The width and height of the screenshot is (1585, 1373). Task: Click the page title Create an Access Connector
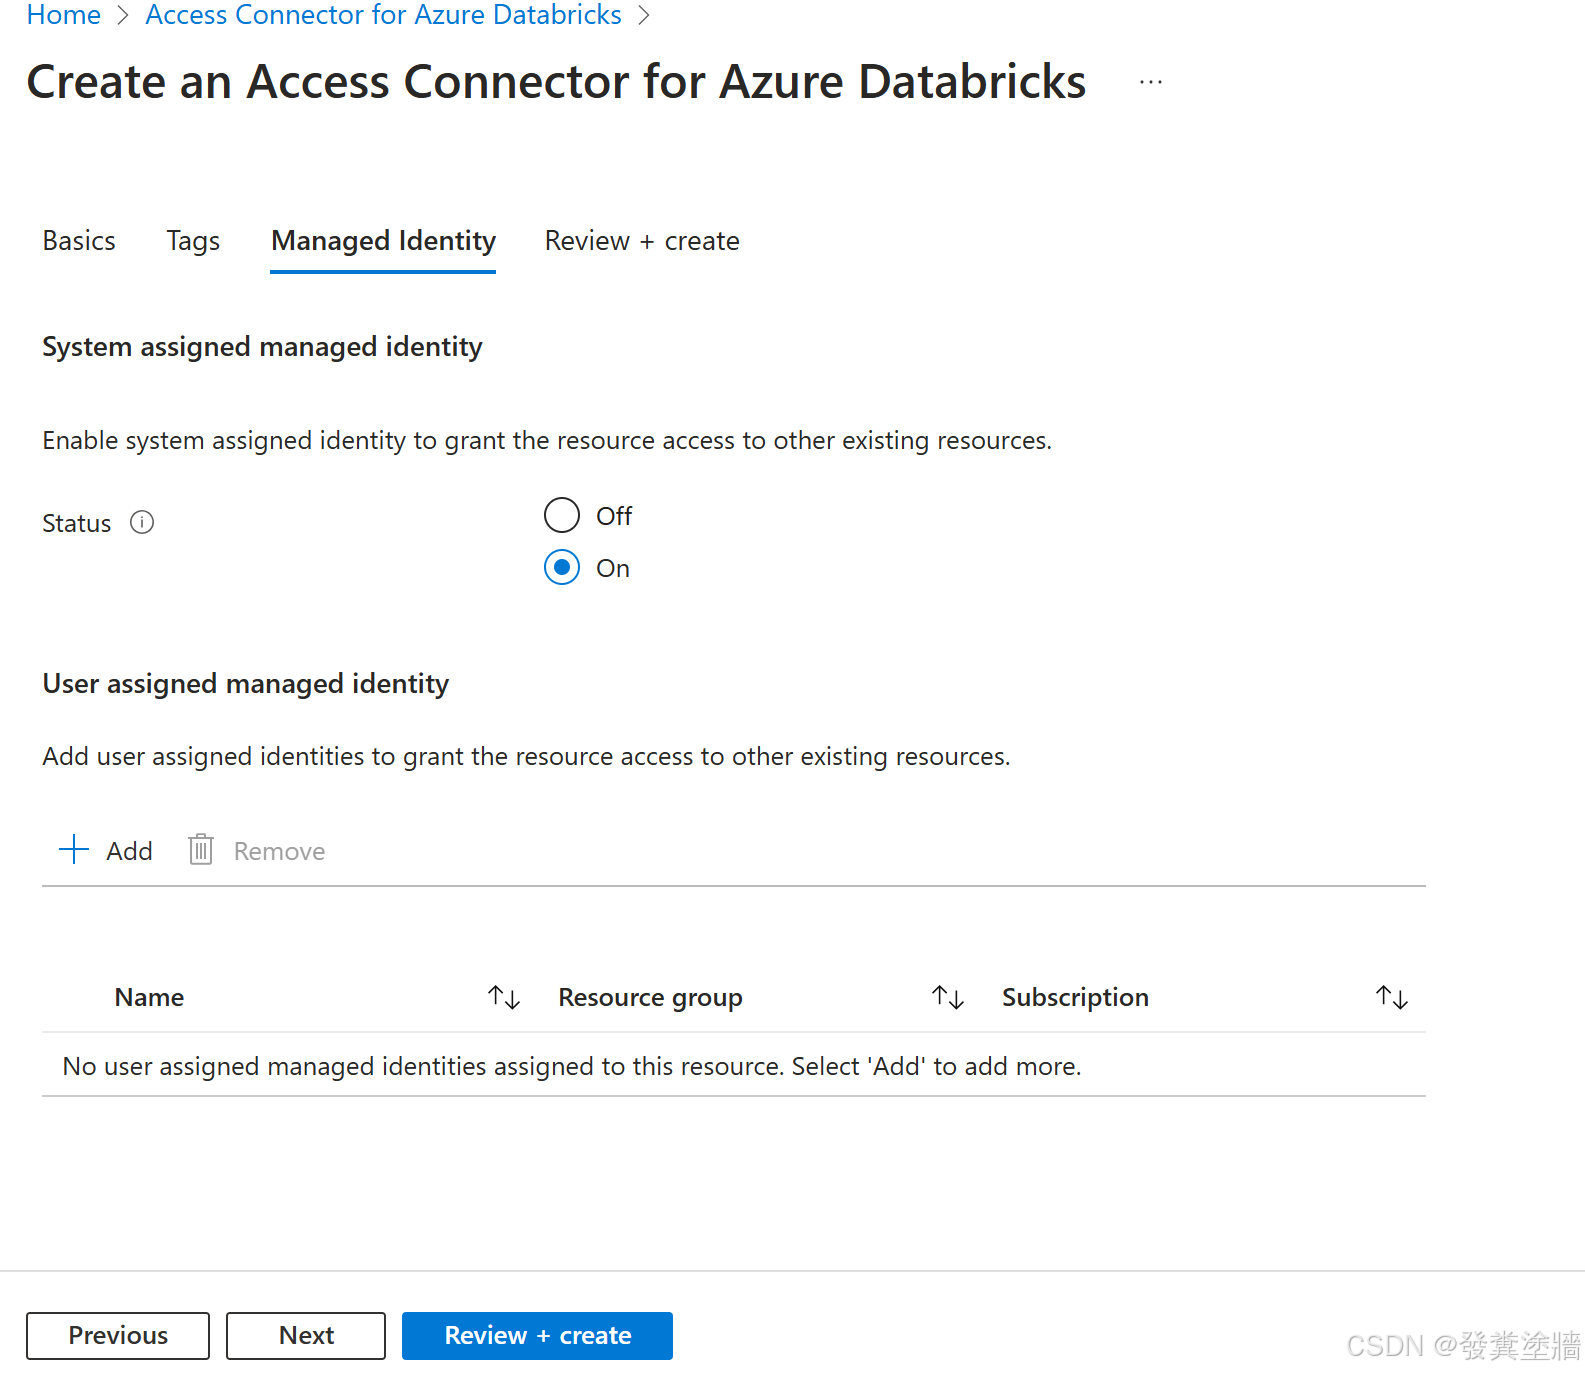[x=556, y=82]
